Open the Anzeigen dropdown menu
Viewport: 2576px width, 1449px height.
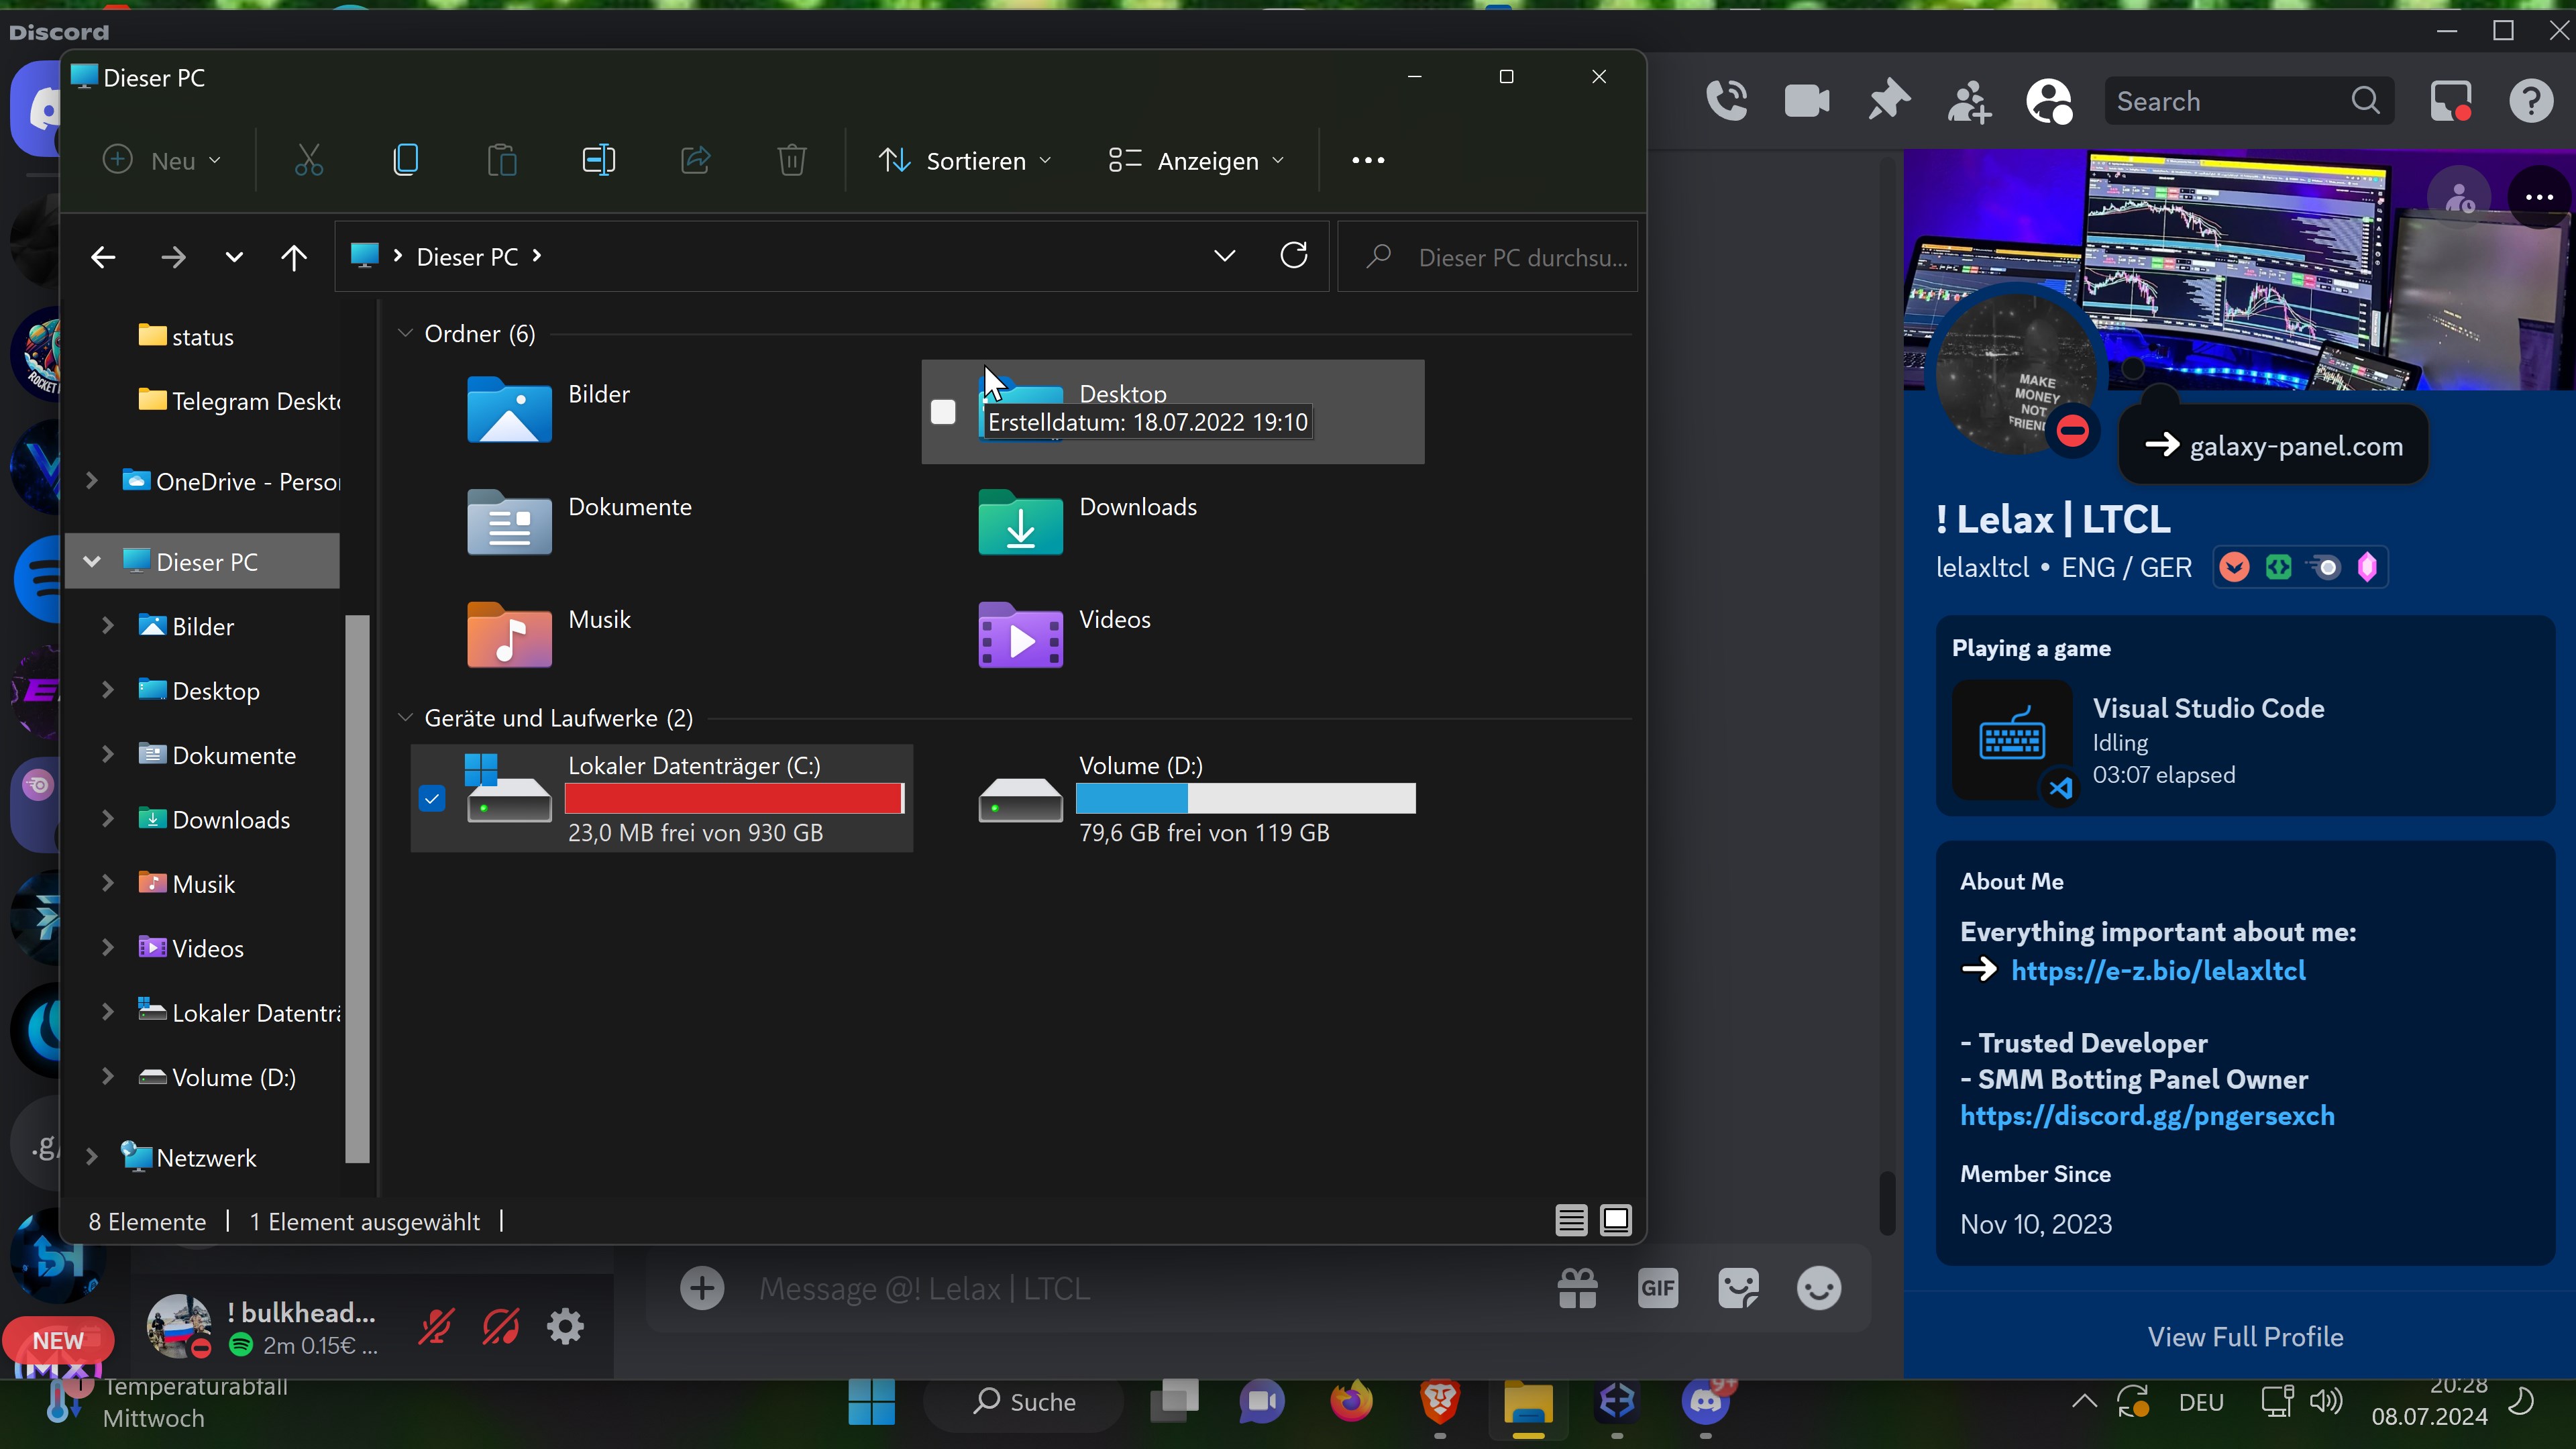click(1196, 160)
